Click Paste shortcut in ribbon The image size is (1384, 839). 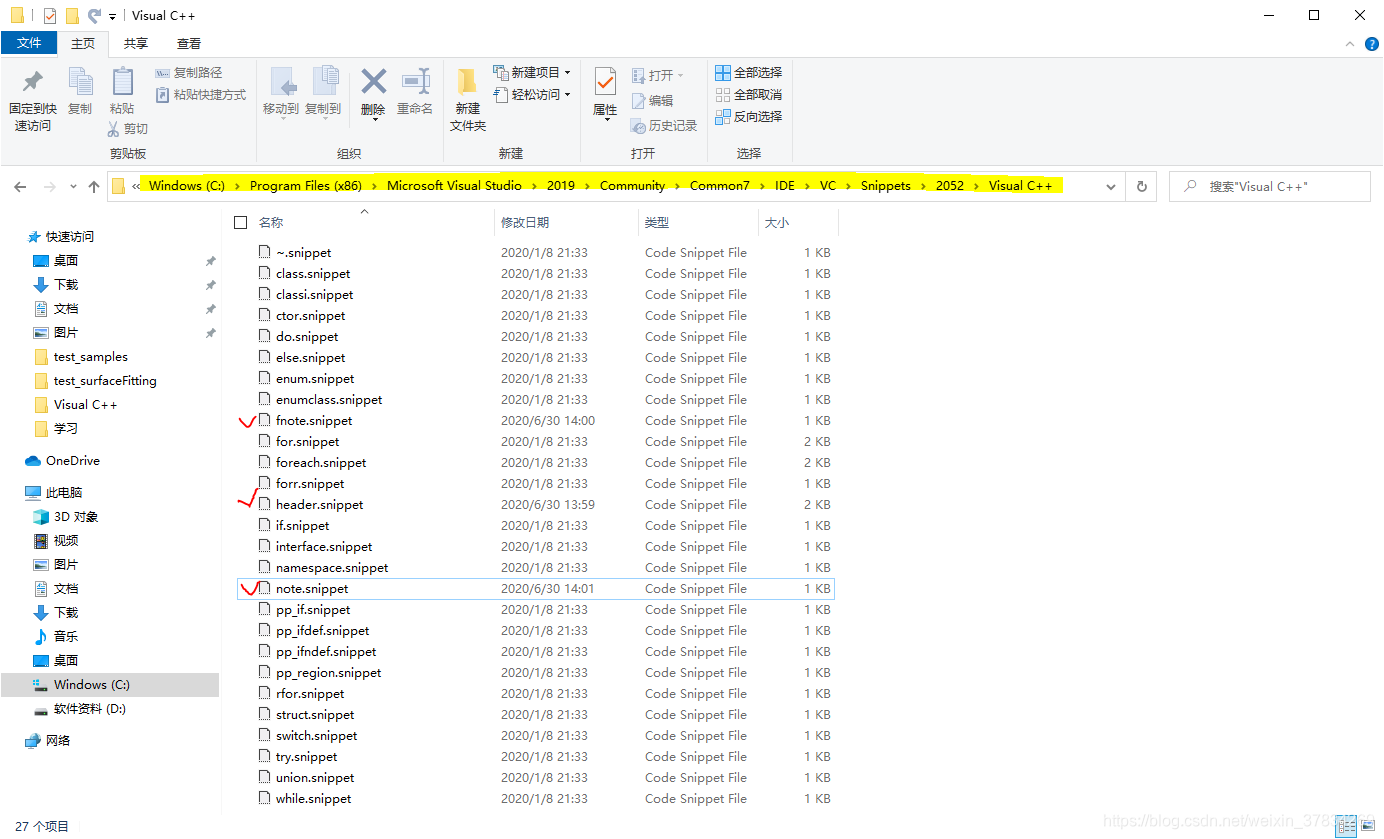click(201, 95)
